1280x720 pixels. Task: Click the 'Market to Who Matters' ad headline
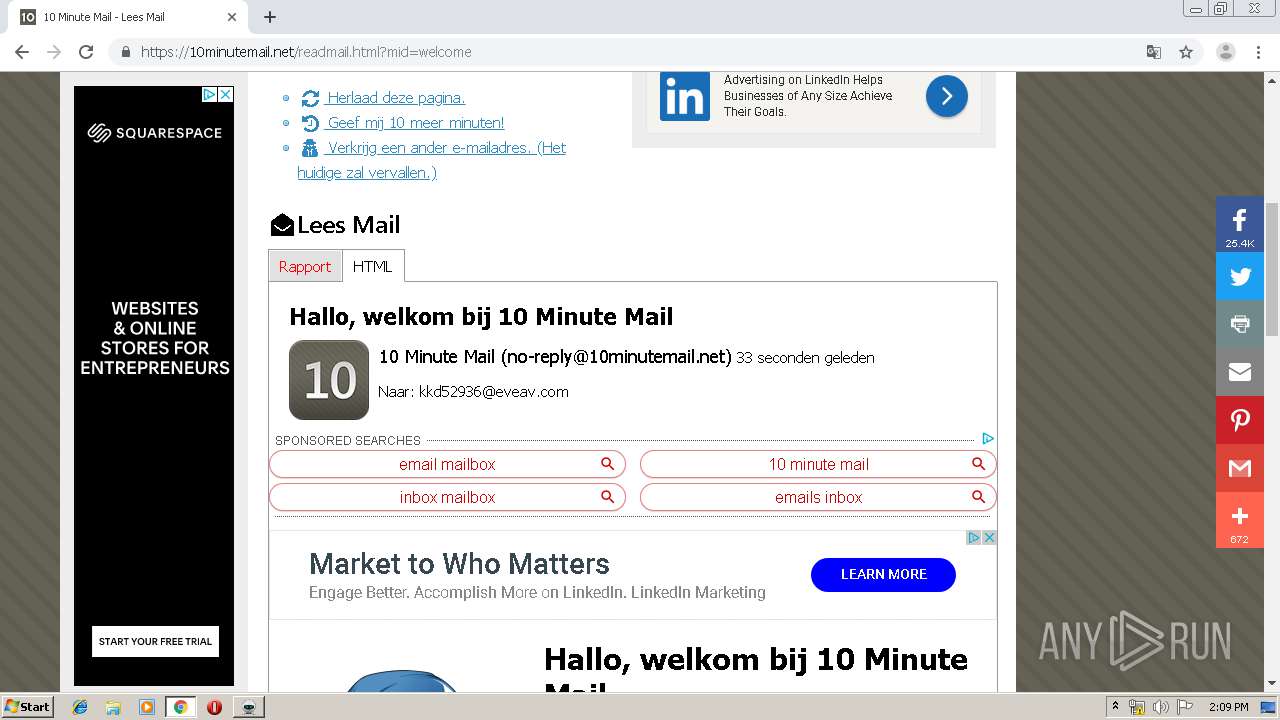coord(459,564)
